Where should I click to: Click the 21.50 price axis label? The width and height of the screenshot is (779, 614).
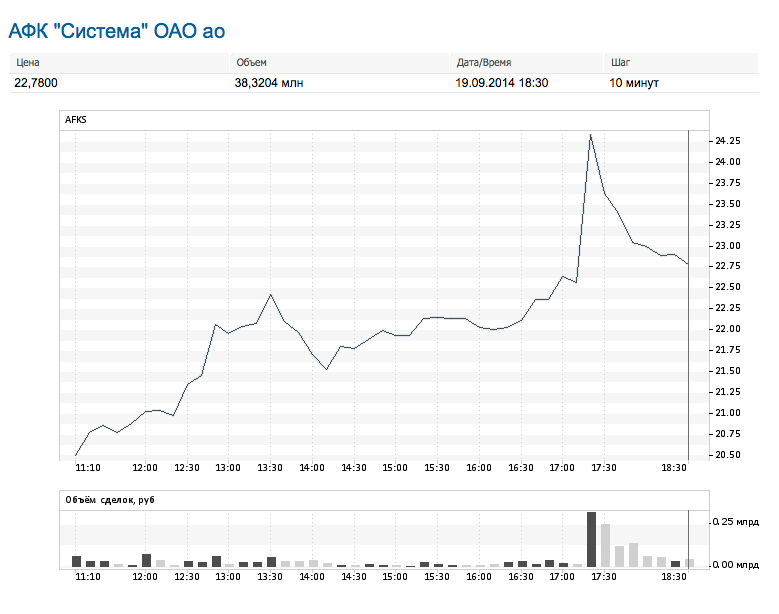(727, 371)
